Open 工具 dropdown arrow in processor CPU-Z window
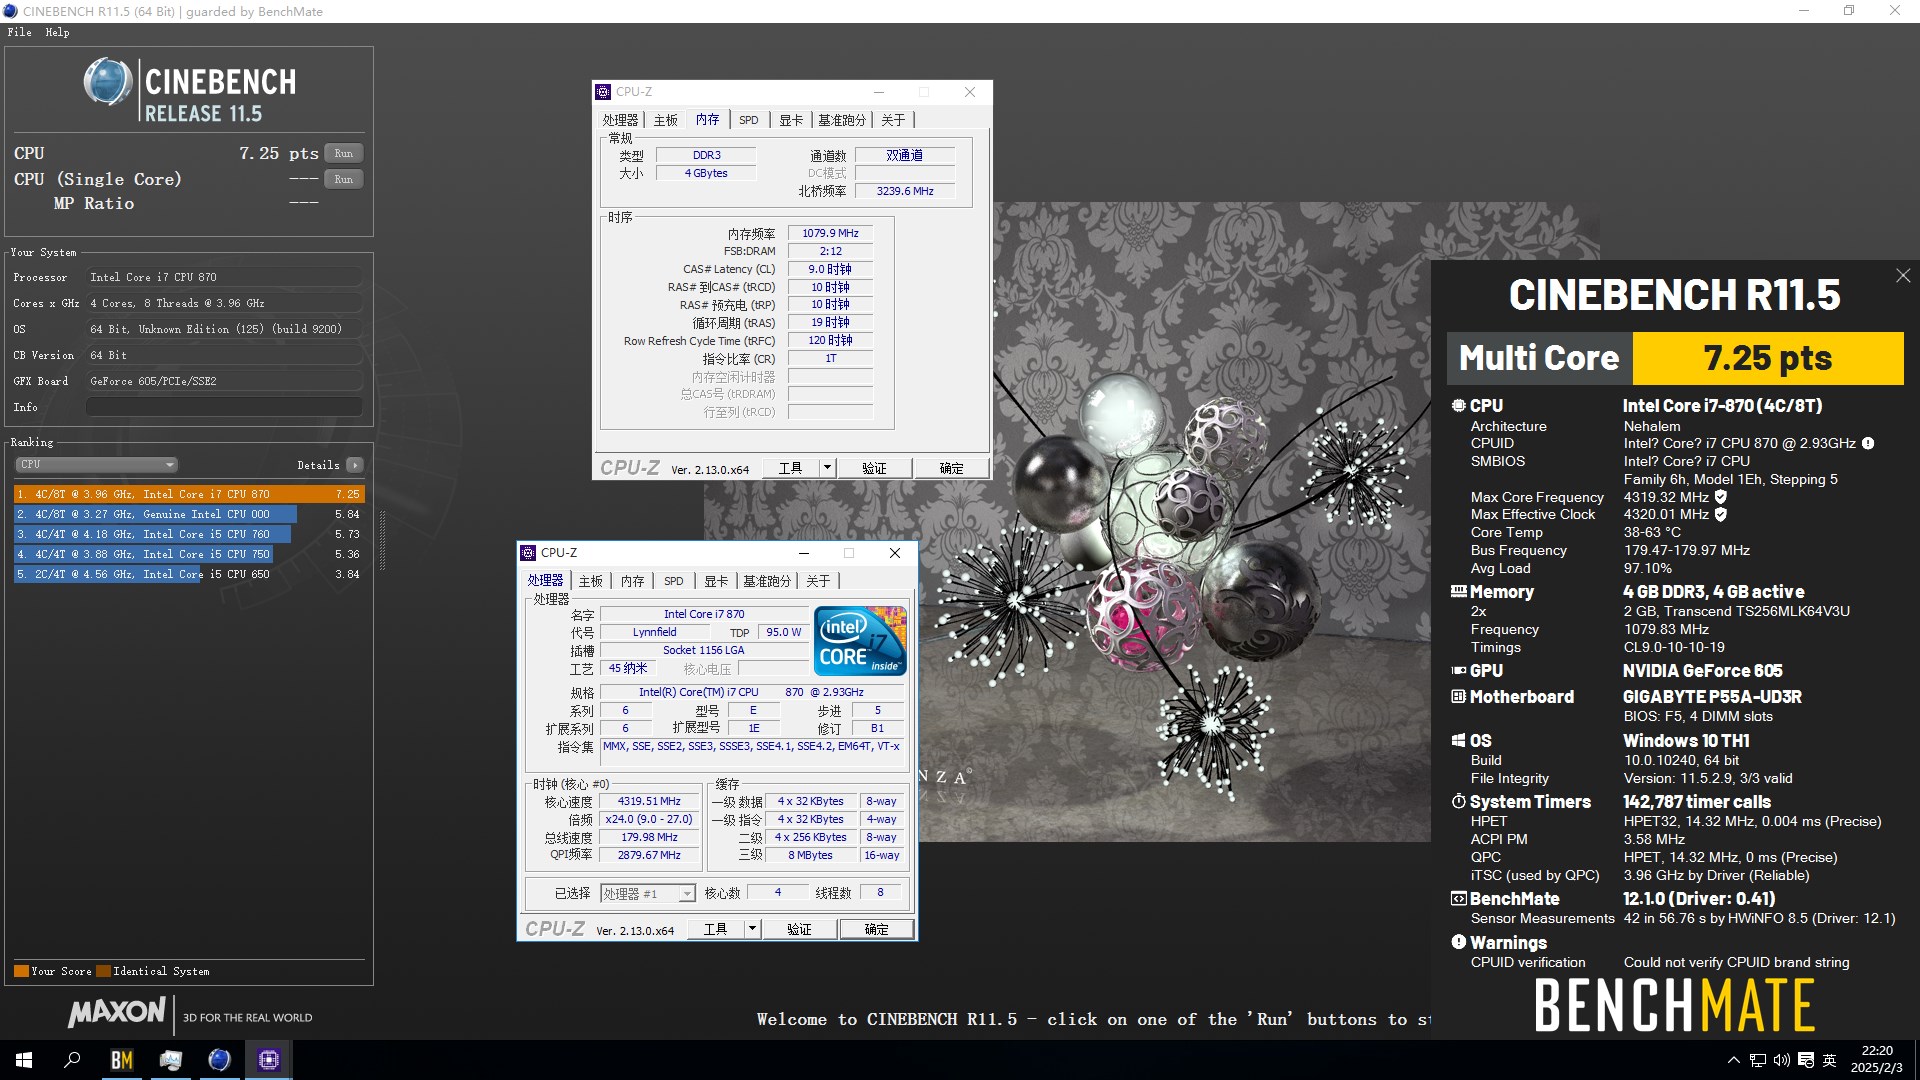The width and height of the screenshot is (1920, 1080). pyautogui.click(x=752, y=929)
